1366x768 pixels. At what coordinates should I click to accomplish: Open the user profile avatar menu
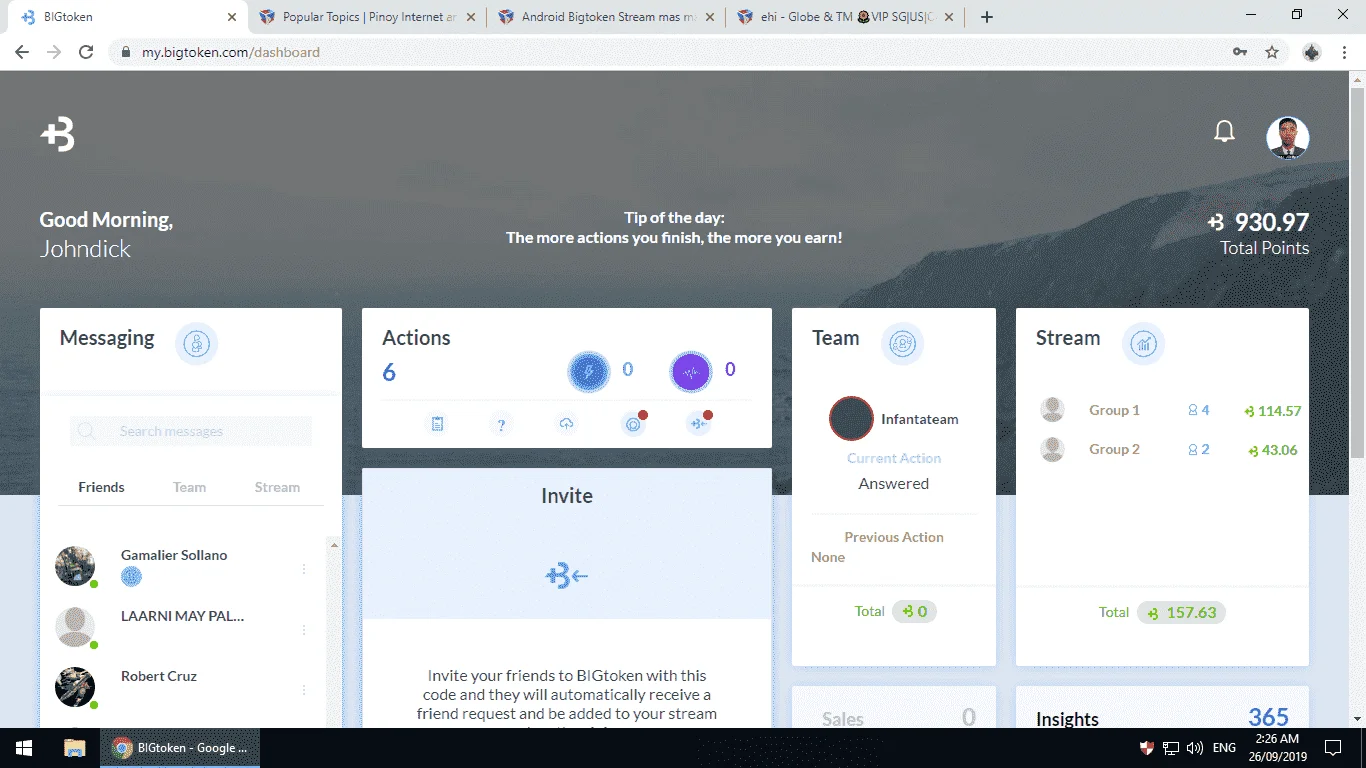(1287, 138)
